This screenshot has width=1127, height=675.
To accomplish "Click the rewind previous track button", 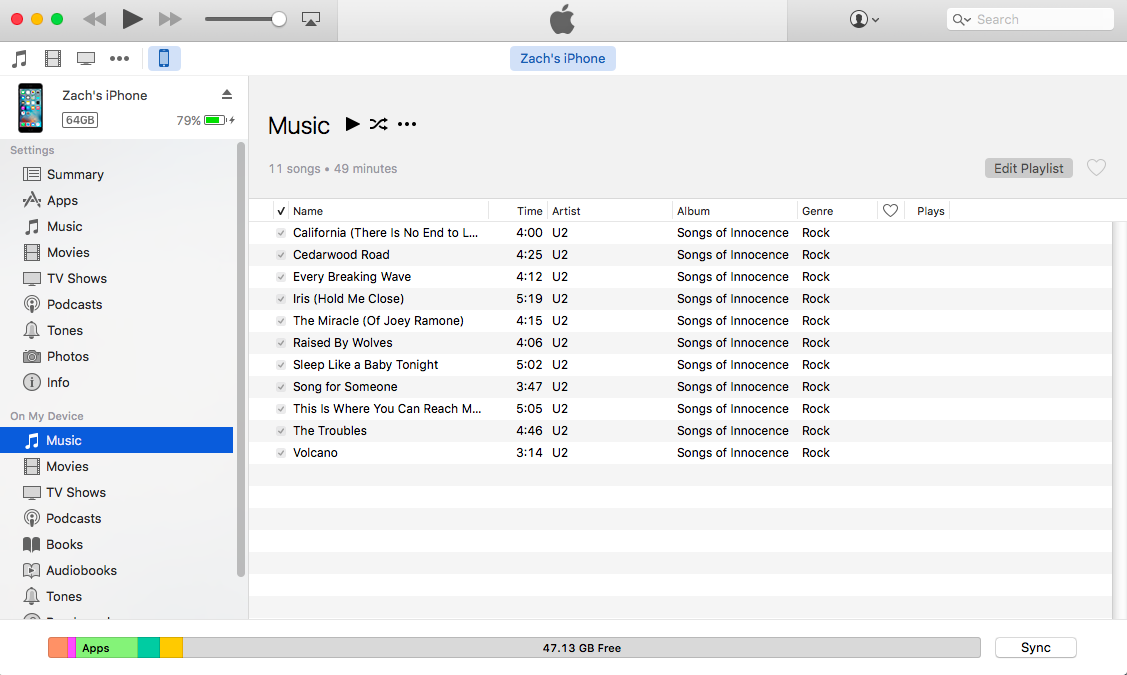I will pyautogui.click(x=94, y=19).
